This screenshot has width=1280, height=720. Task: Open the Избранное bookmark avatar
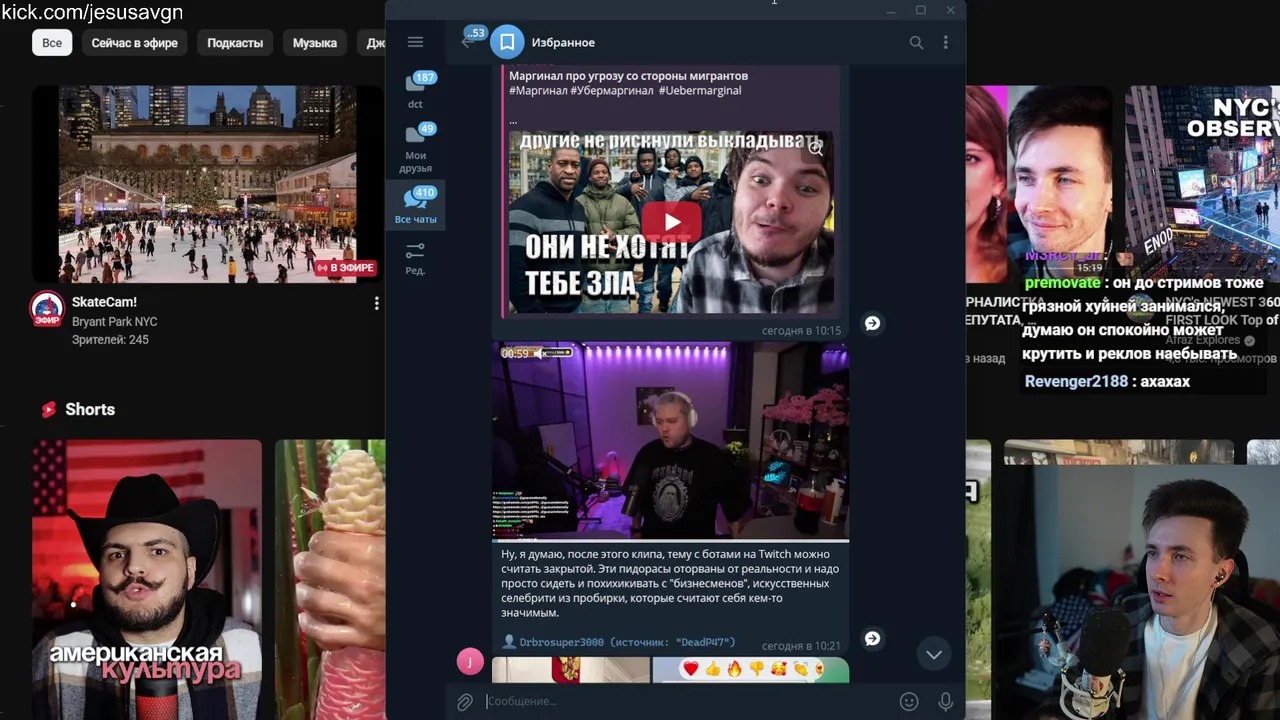(507, 42)
